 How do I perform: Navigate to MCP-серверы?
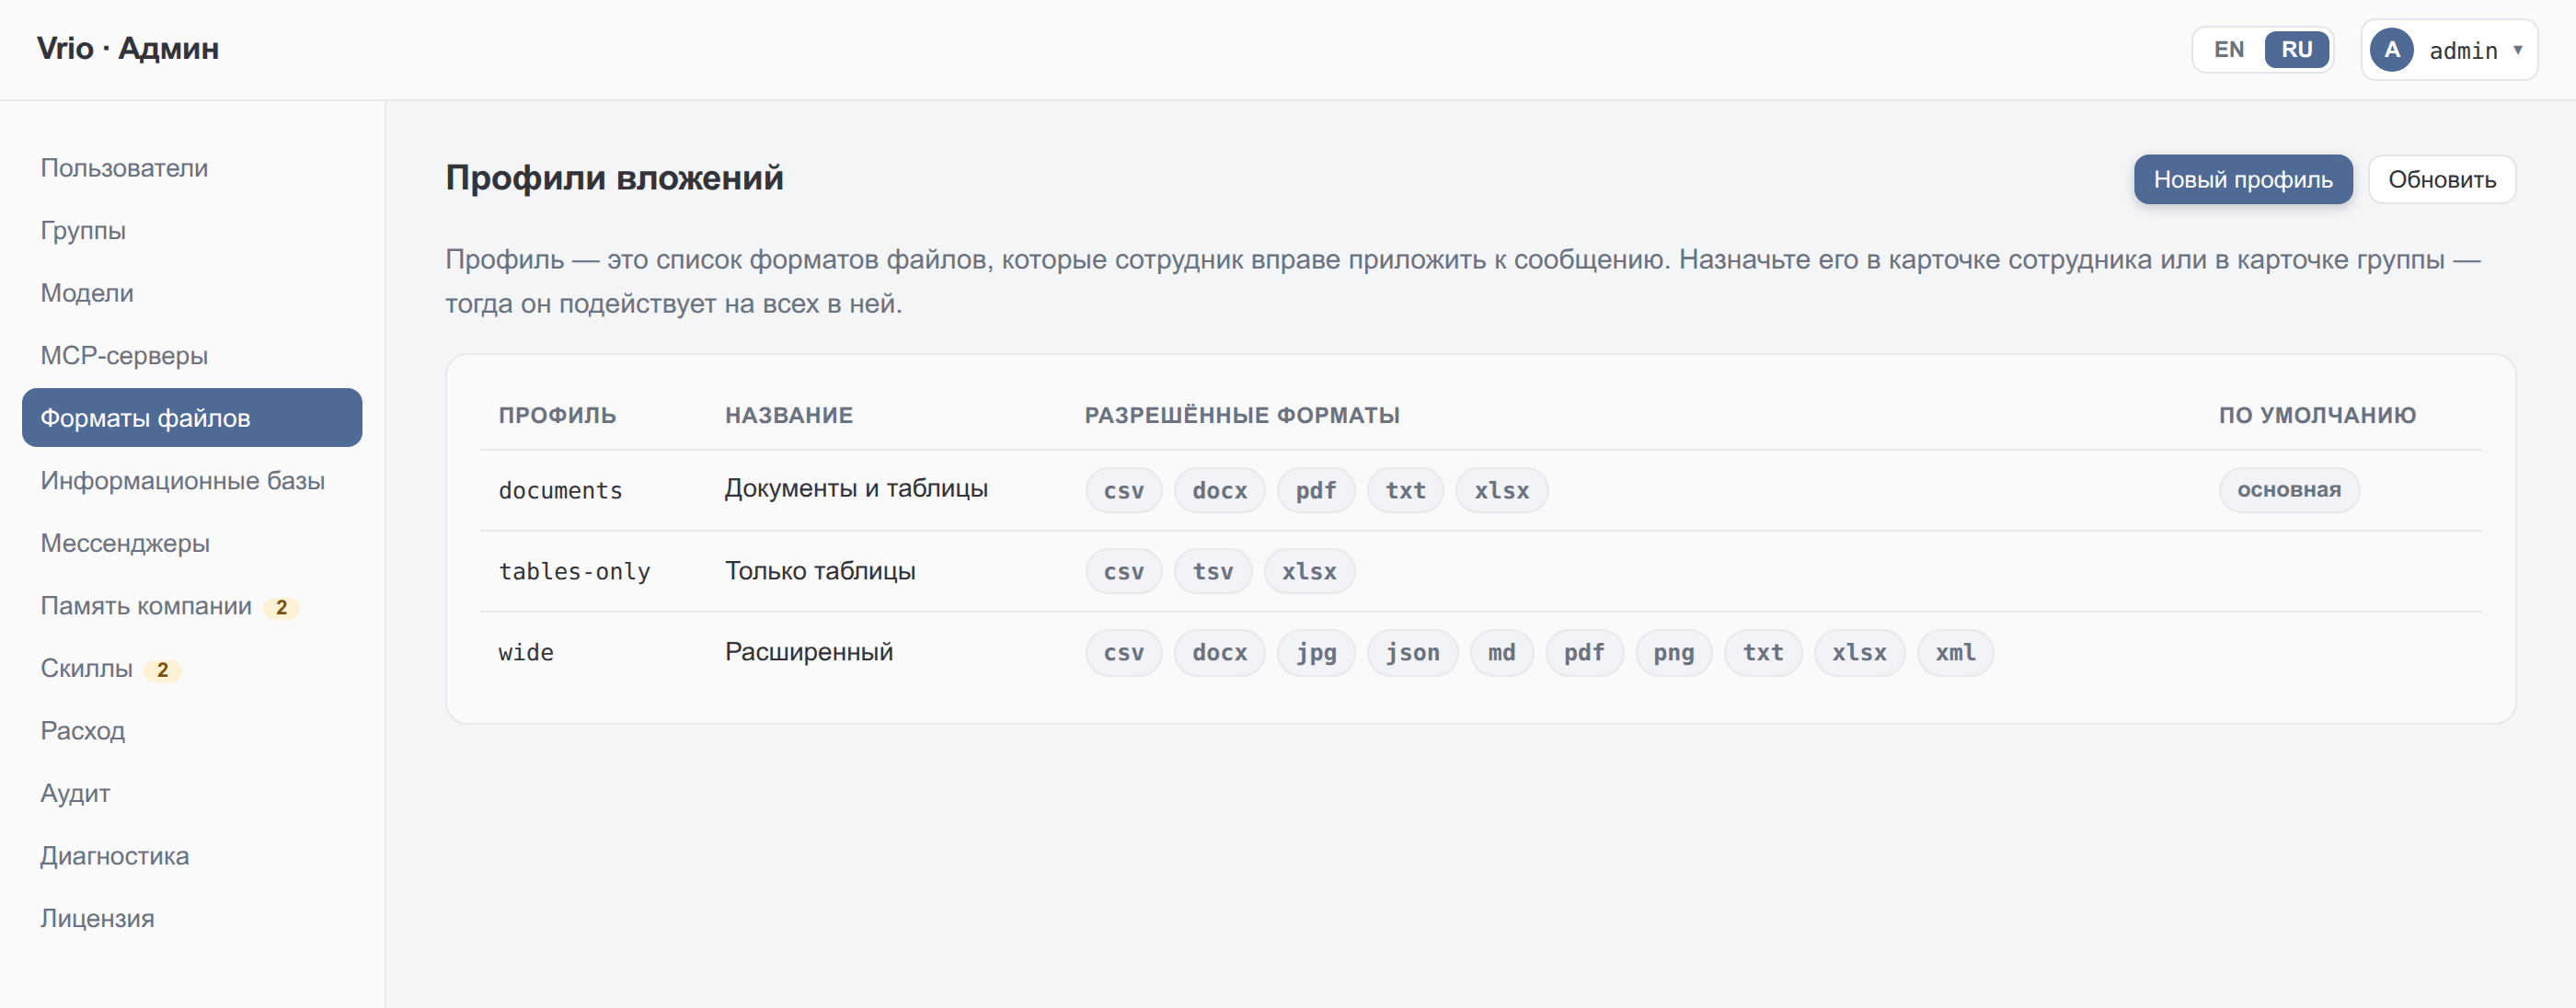tap(192, 355)
